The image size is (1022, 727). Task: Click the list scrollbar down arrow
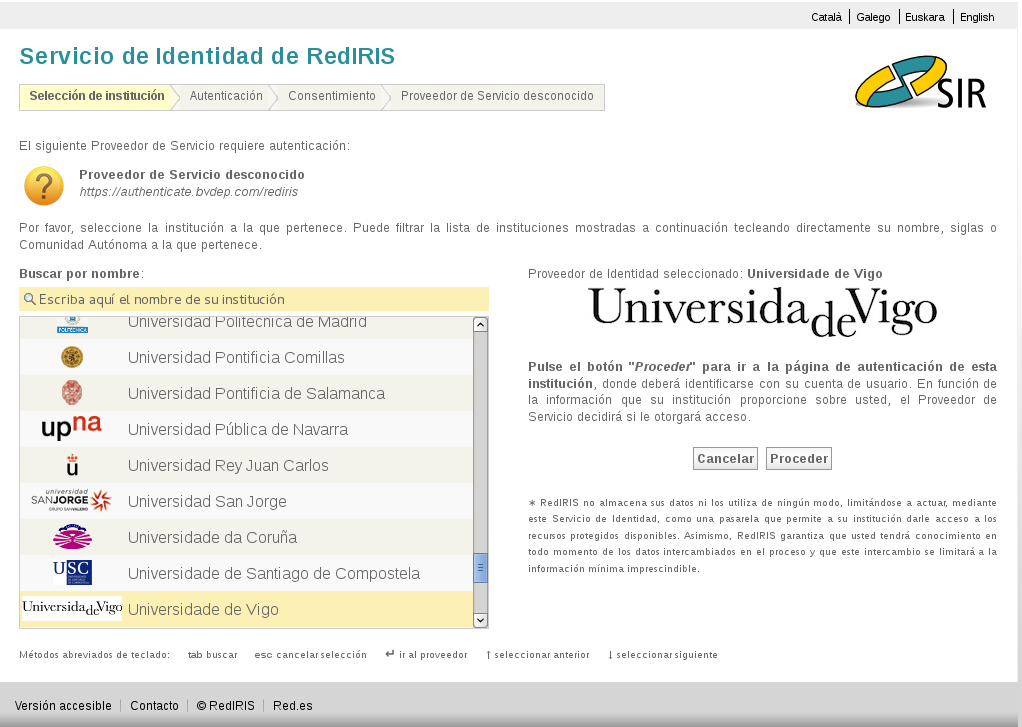coord(480,620)
